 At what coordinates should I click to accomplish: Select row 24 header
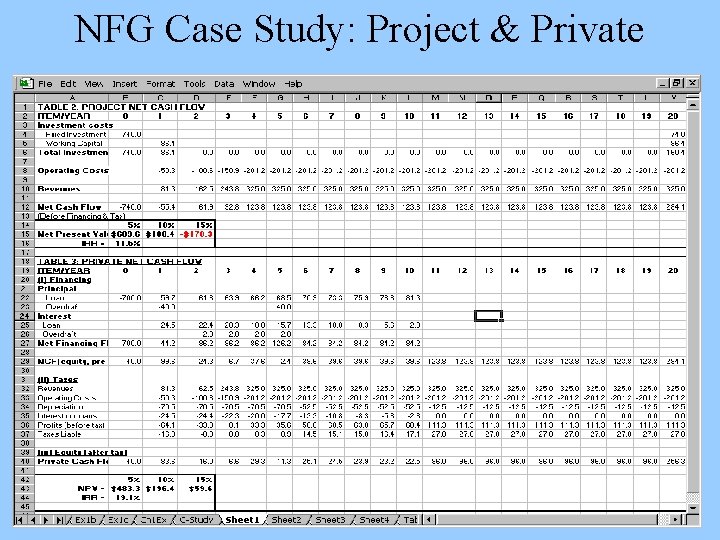(x=25, y=316)
